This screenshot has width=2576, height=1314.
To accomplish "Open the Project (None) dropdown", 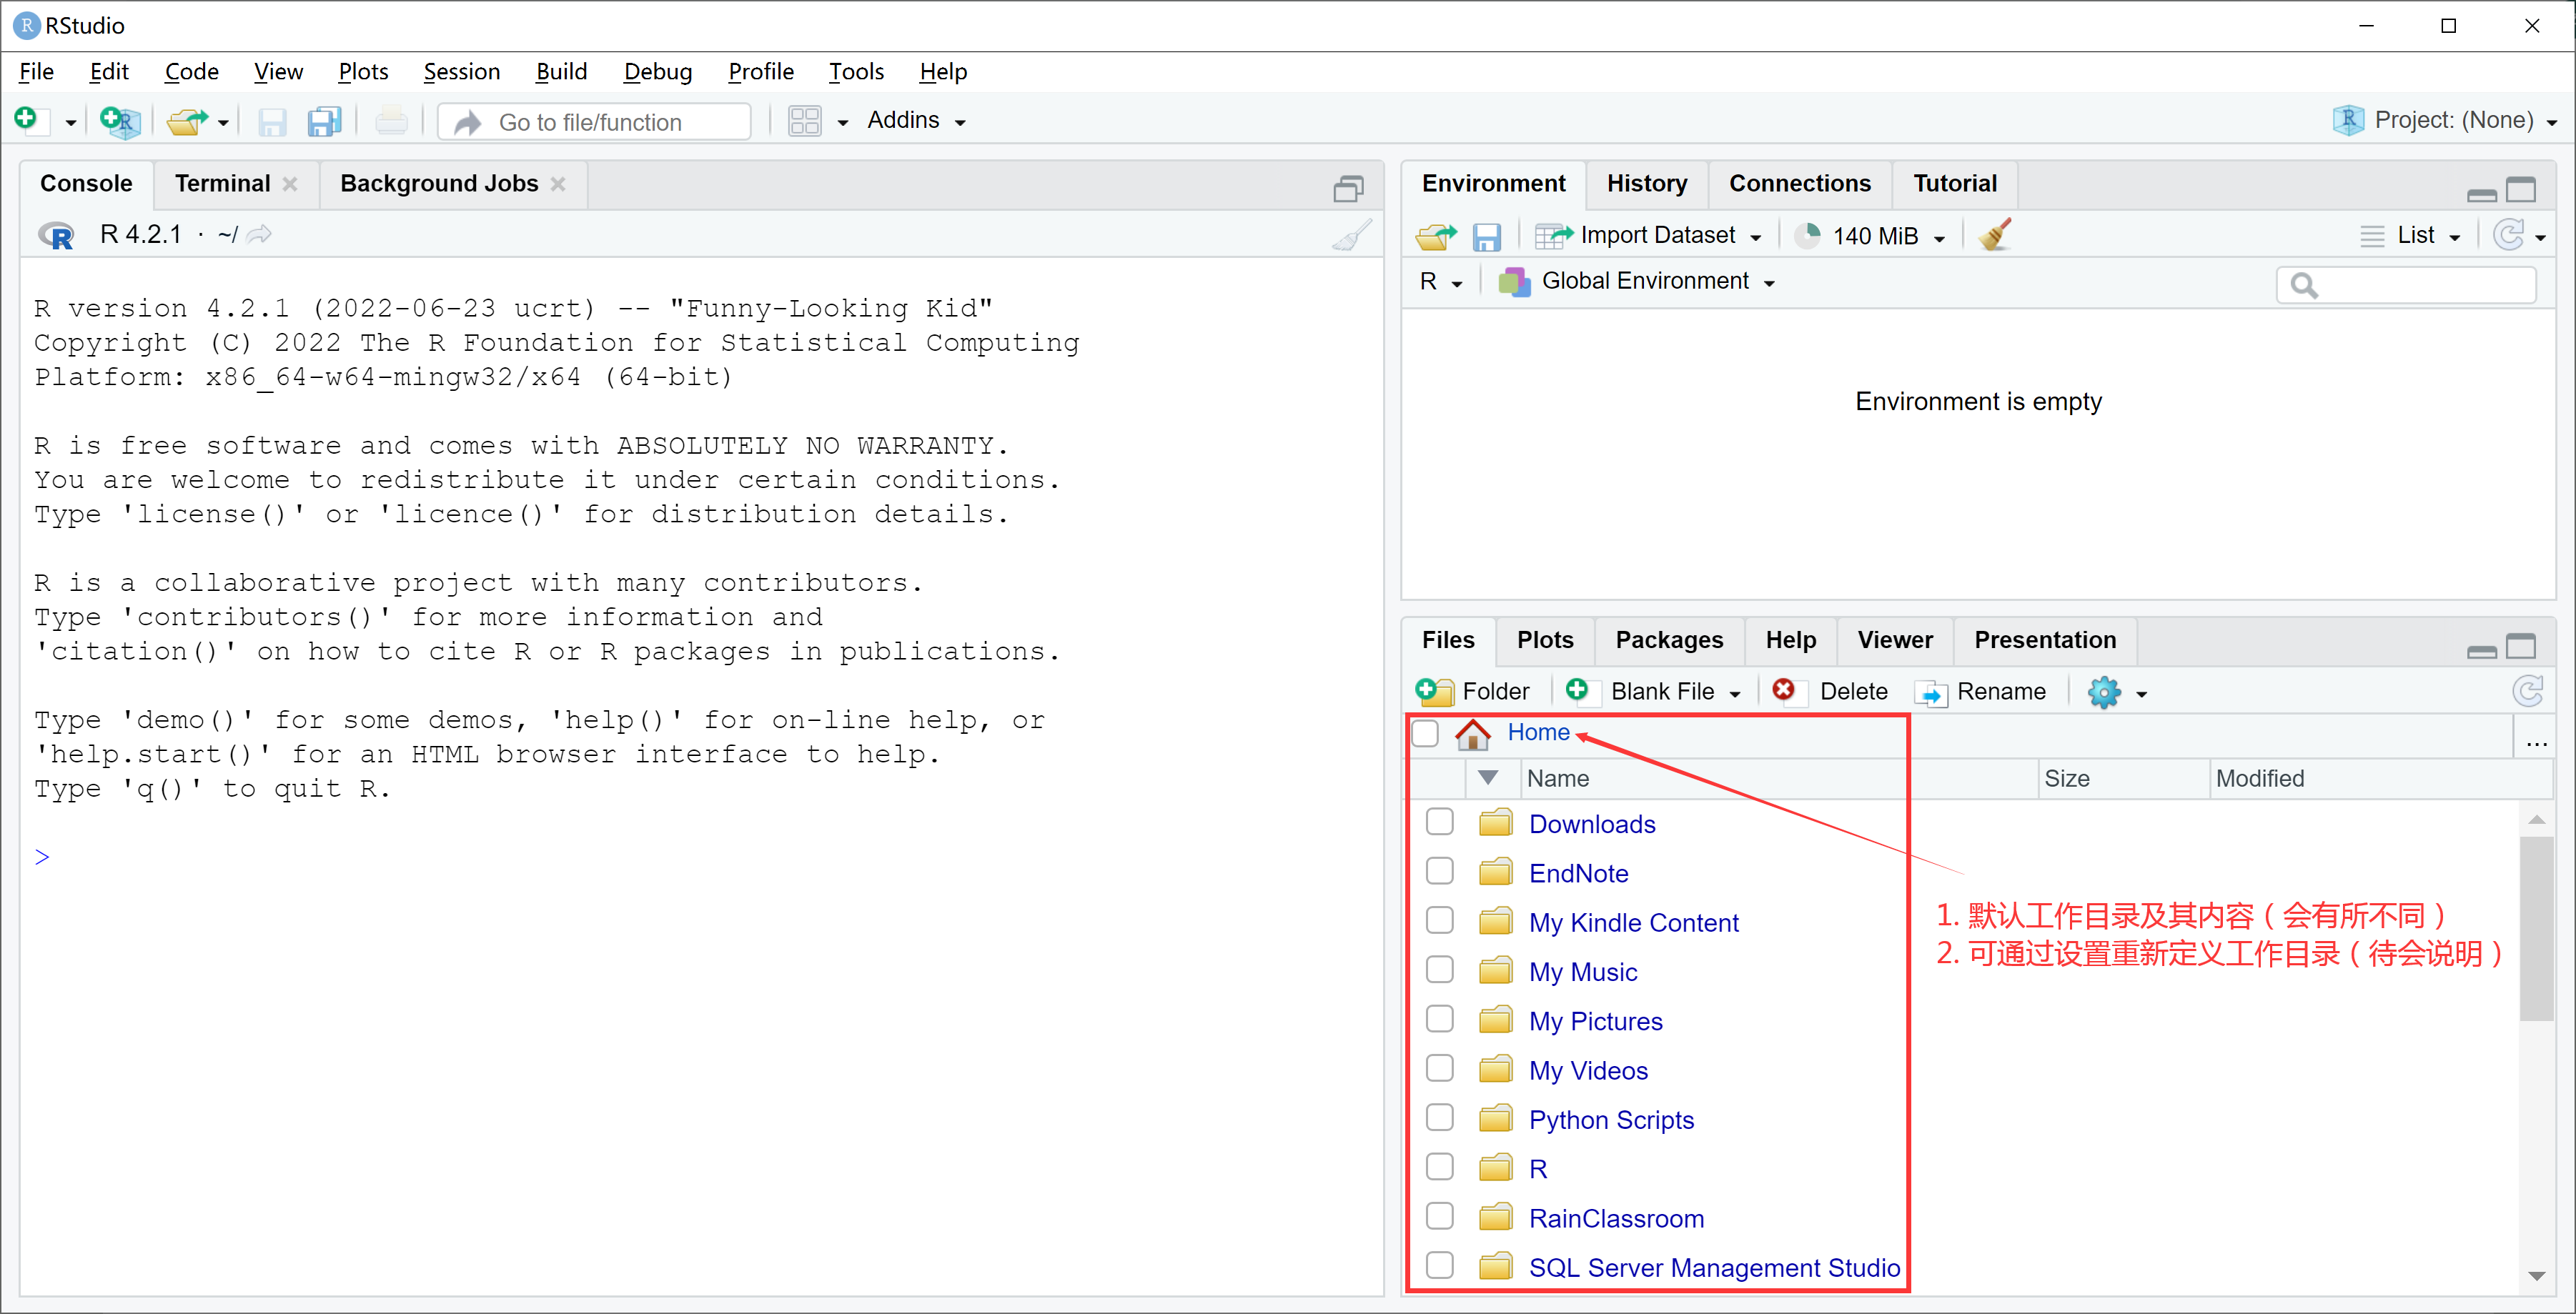I will (2445, 121).
